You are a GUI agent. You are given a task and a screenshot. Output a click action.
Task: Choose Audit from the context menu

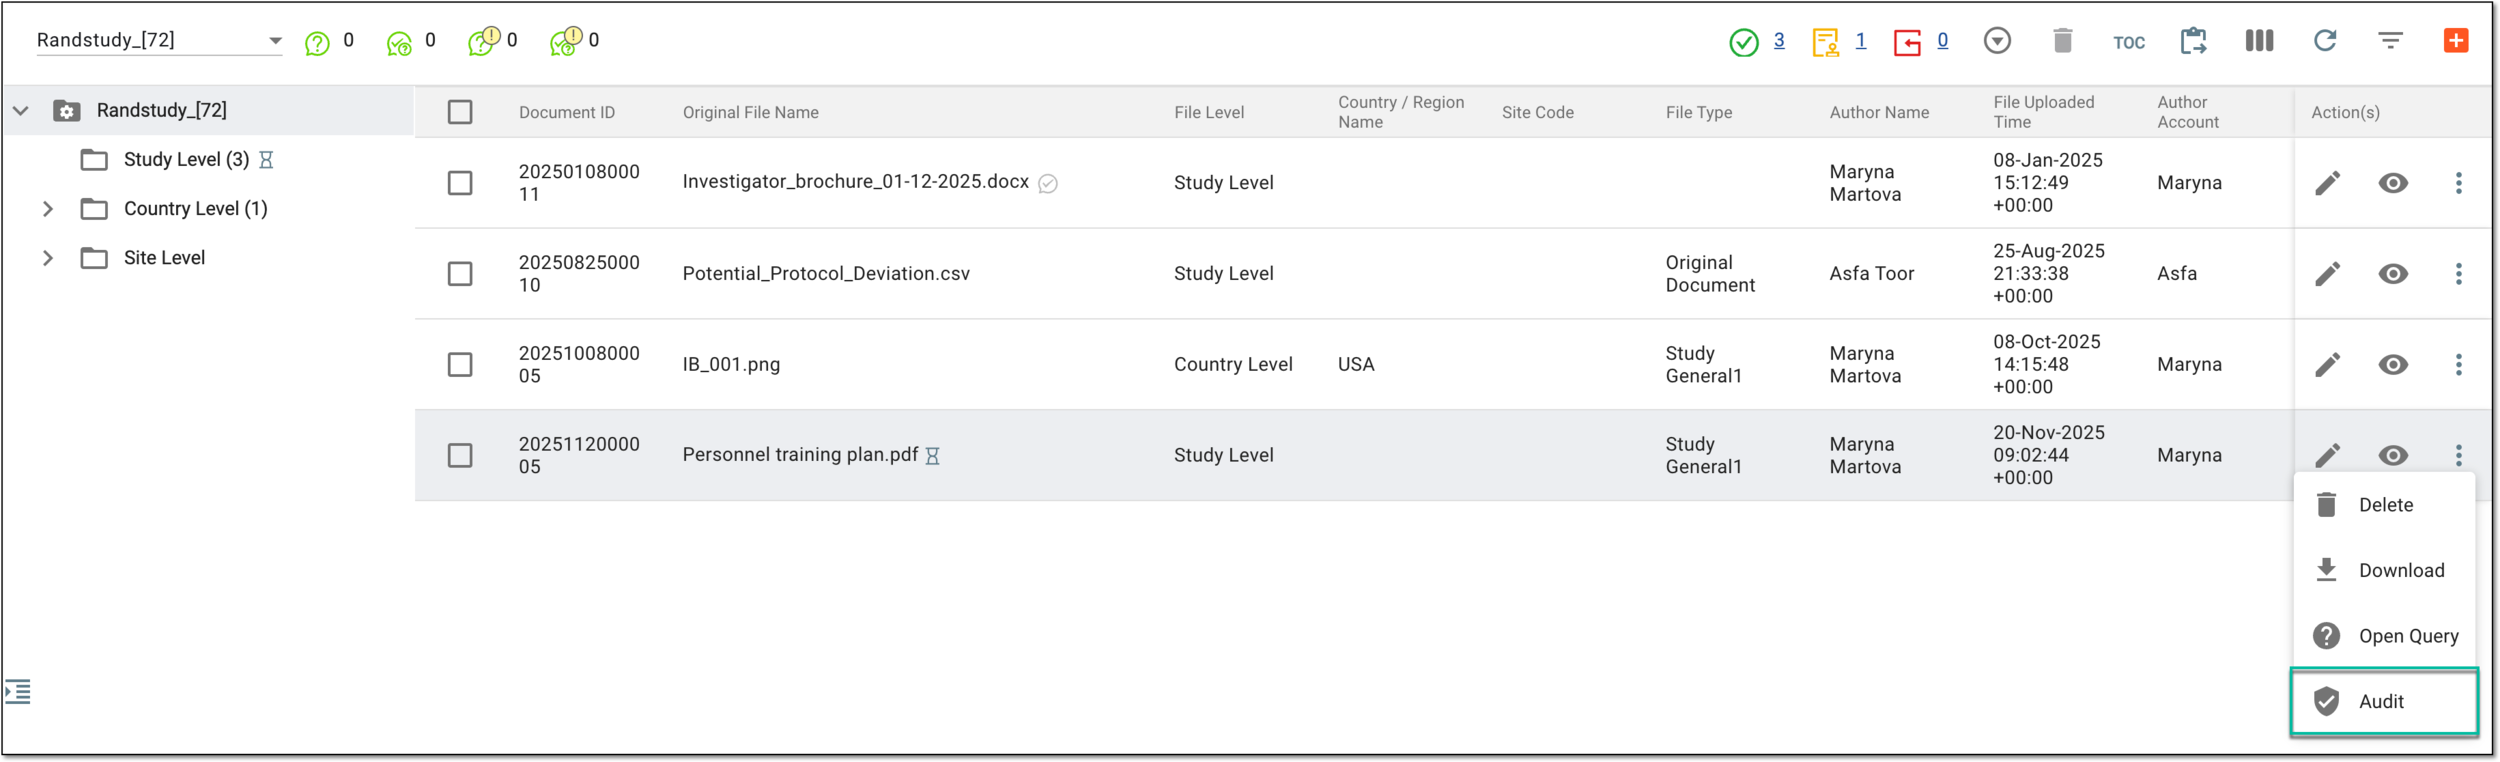pos(2384,702)
